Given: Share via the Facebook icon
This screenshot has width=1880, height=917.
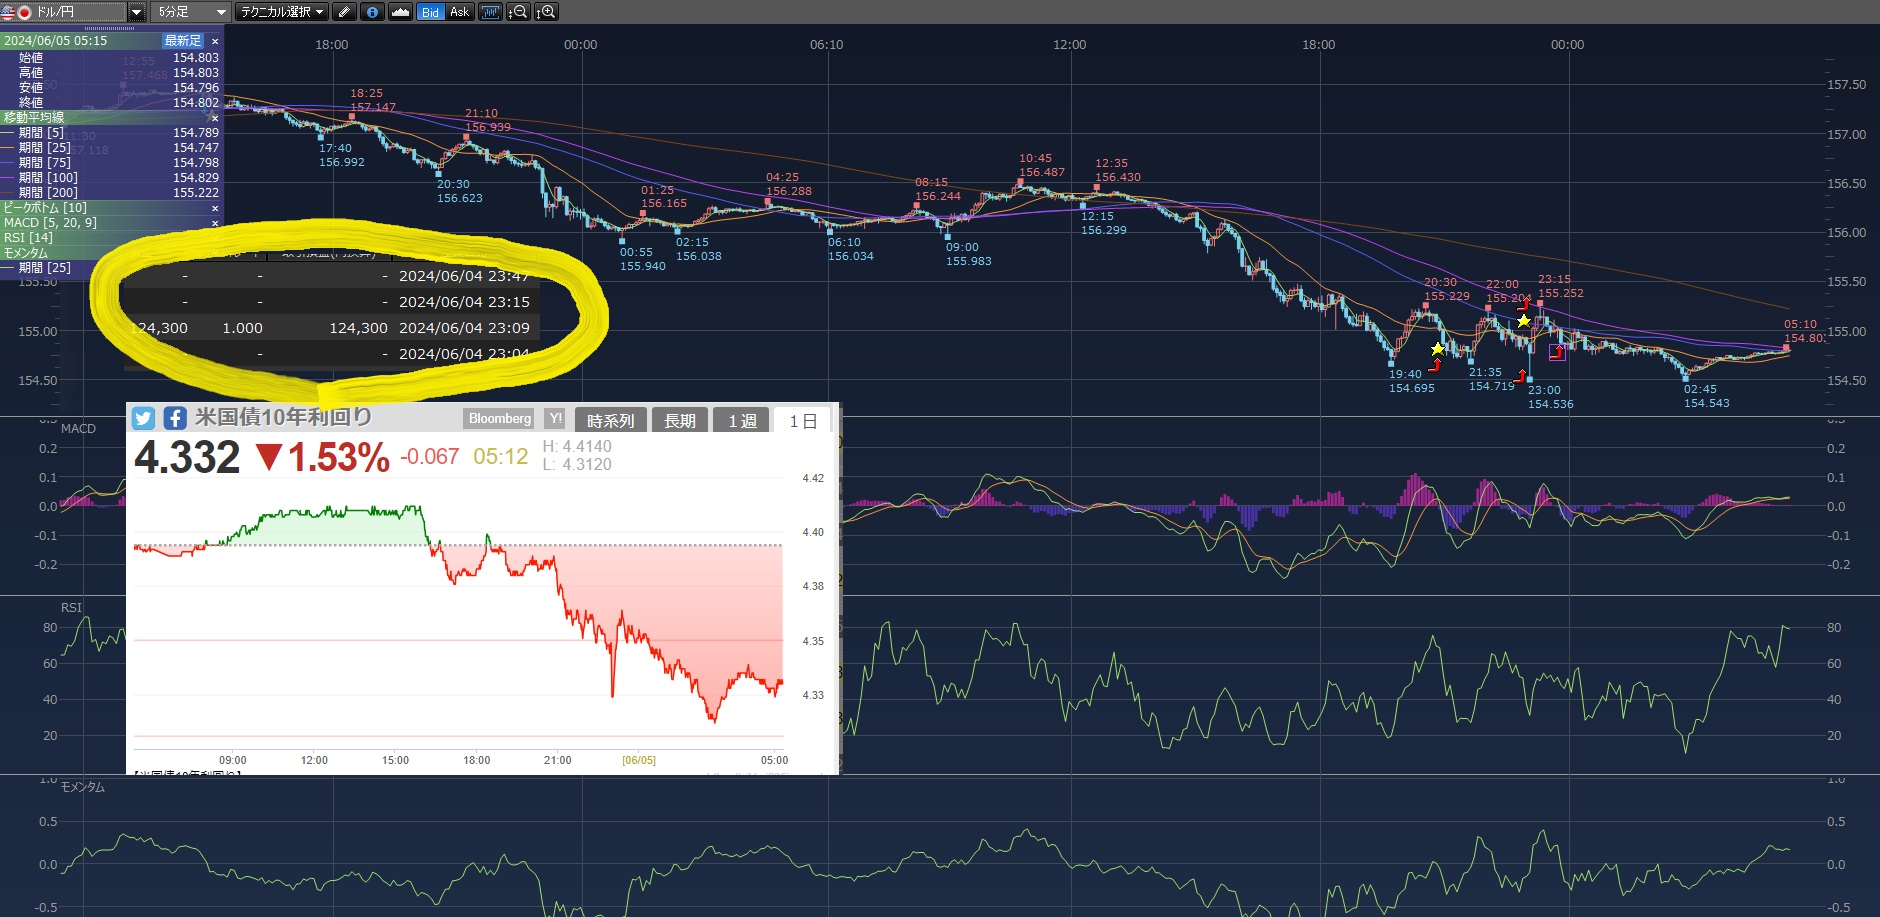Looking at the screenshot, I should click(175, 418).
